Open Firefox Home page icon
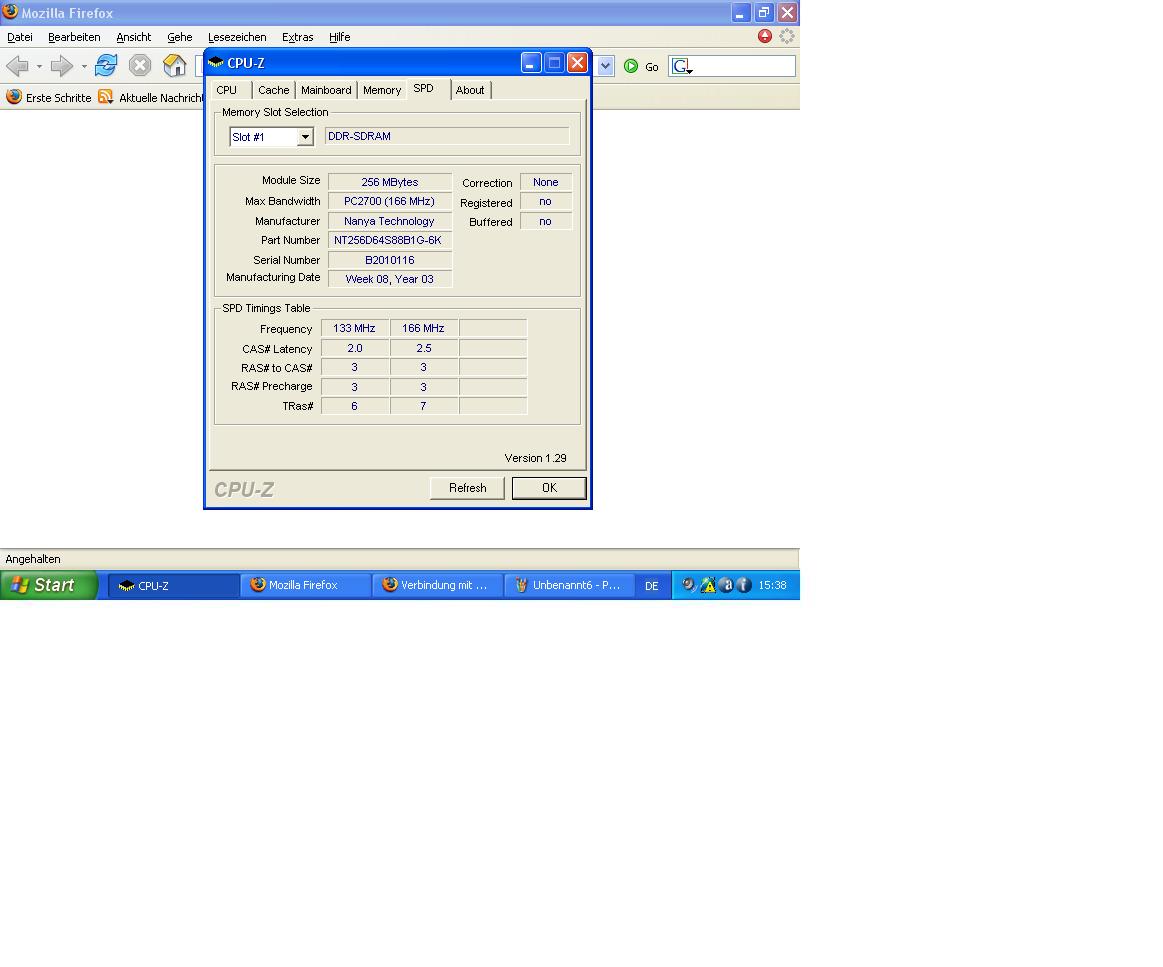The width and height of the screenshot is (1163, 967). (174, 65)
